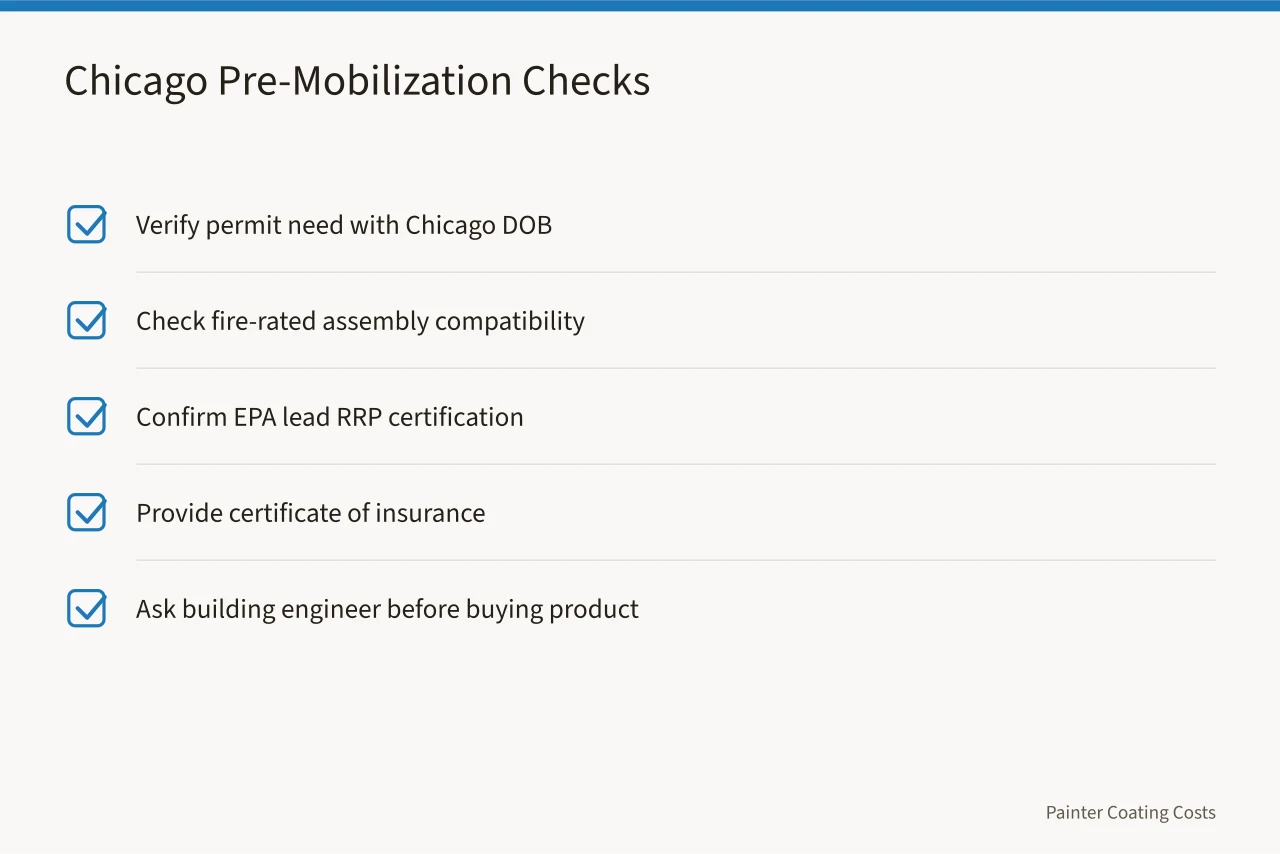Viewport: 1280px width, 854px height.
Task: Select 'Check fire-rated assembly compatibility' text
Action: coord(360,321)
